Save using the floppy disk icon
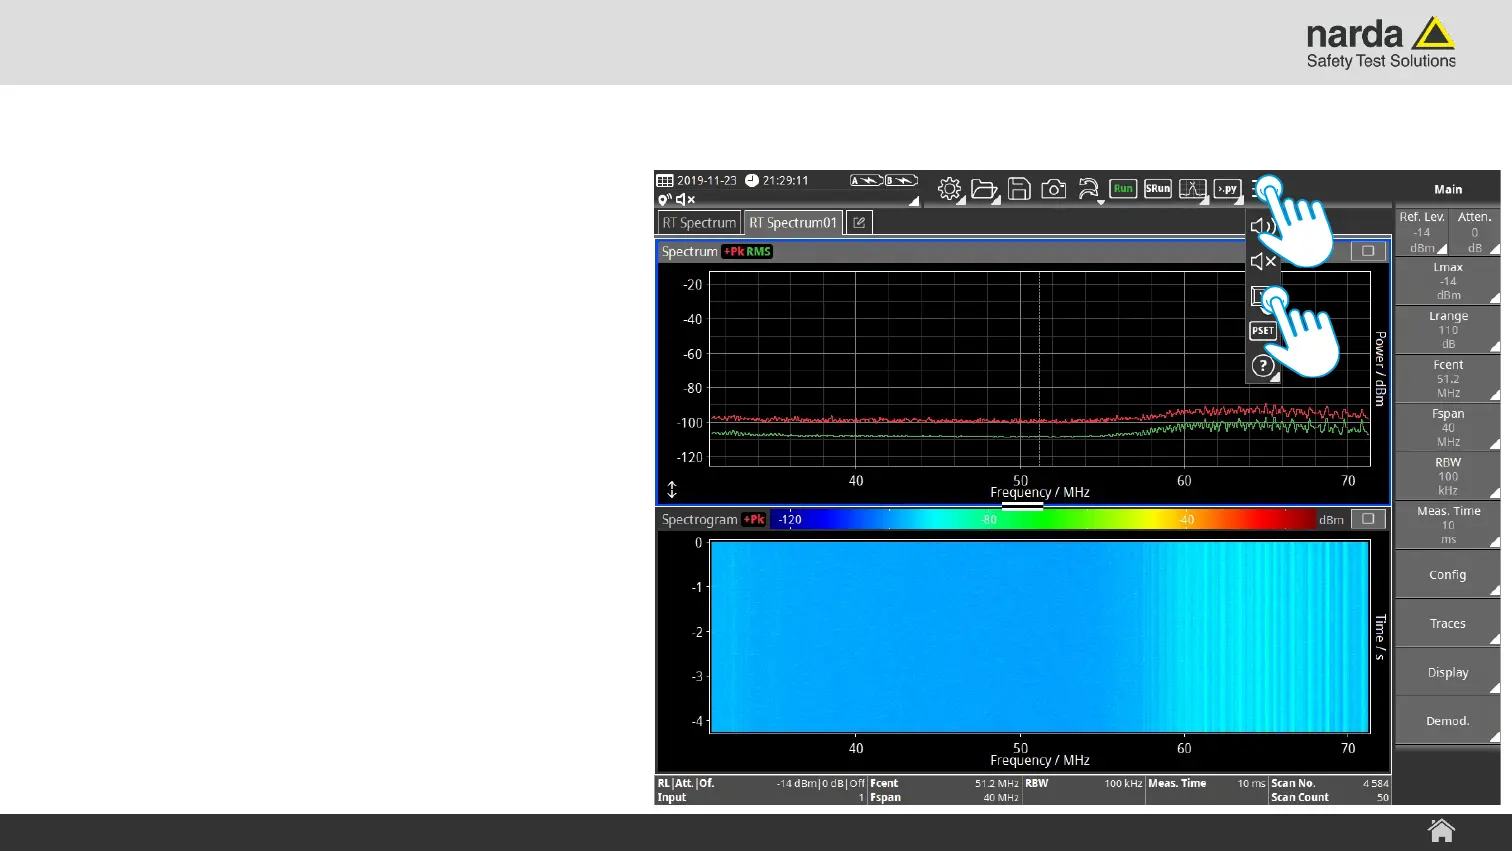This screenshot has height=851, width=1512. 1019,189
